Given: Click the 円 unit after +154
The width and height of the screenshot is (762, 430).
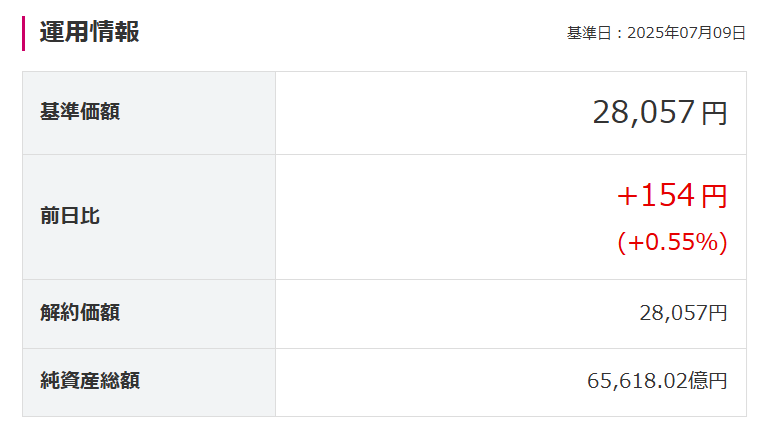Looking at the screenshot, I should (x=714, y=196).
